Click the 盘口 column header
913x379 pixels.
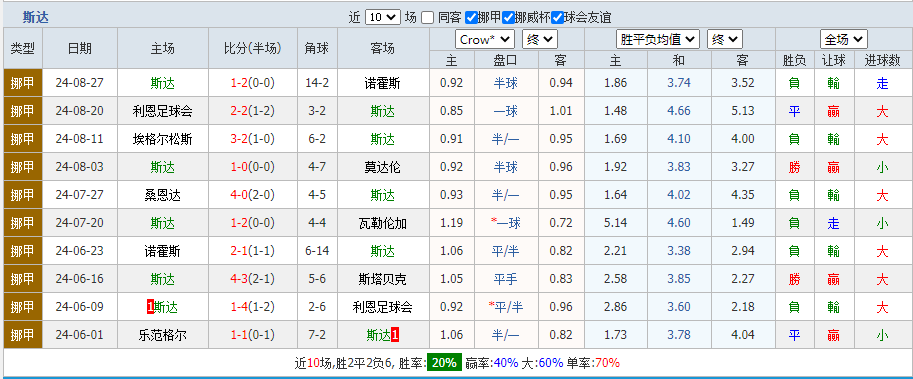pos(505,60)
